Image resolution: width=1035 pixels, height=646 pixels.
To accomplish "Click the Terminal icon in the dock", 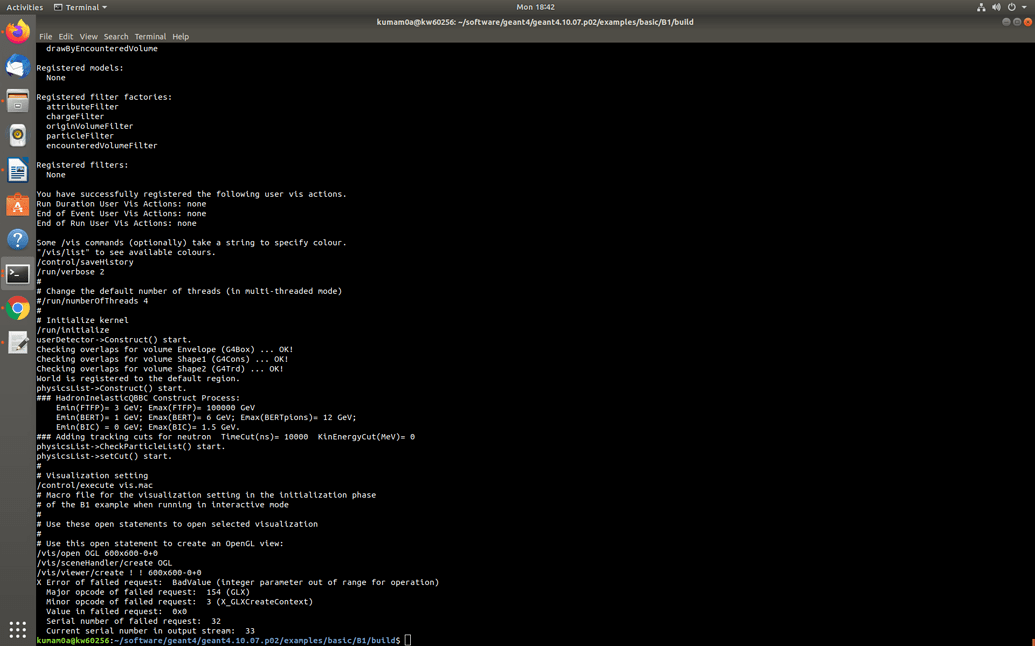I will pos(17,274).
